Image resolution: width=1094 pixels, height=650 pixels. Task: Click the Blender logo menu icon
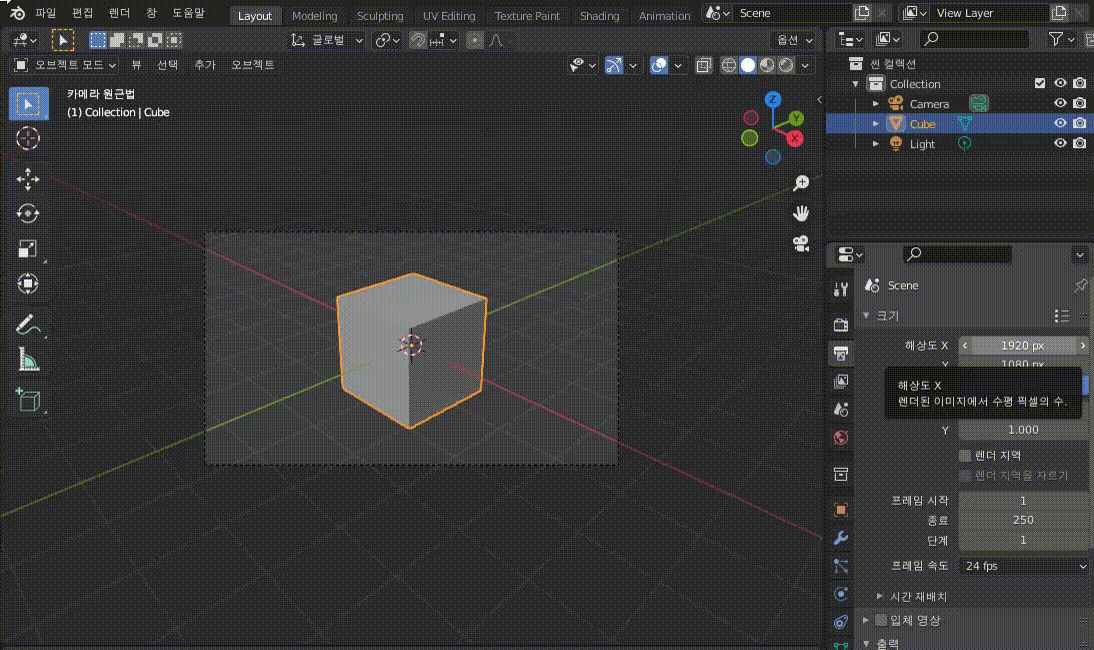(17, 13)
